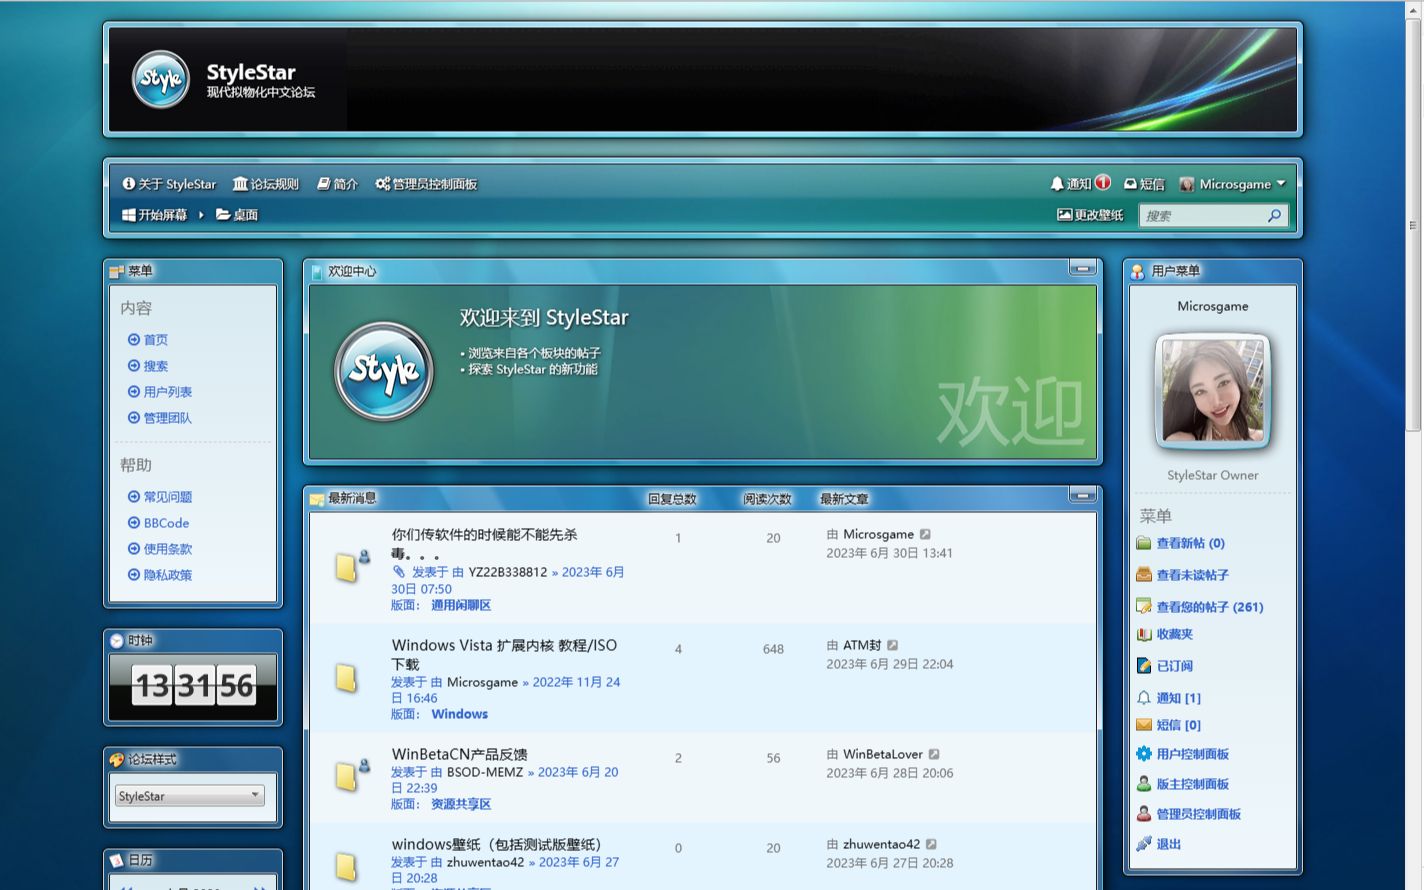Open topic Windows Vista 扩展内核 教程/ISO下载
The width and height of the screenshot is (1424, 890).
504,654
